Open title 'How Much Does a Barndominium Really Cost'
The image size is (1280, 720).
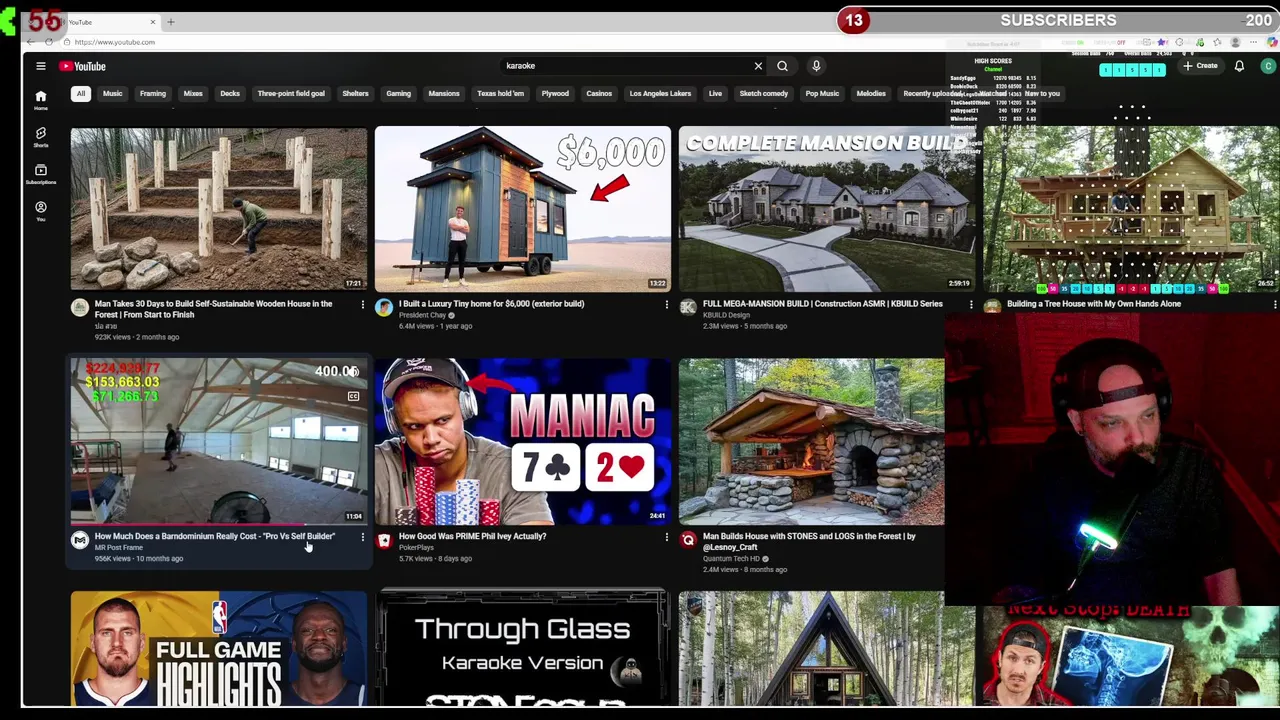[215, 537]
